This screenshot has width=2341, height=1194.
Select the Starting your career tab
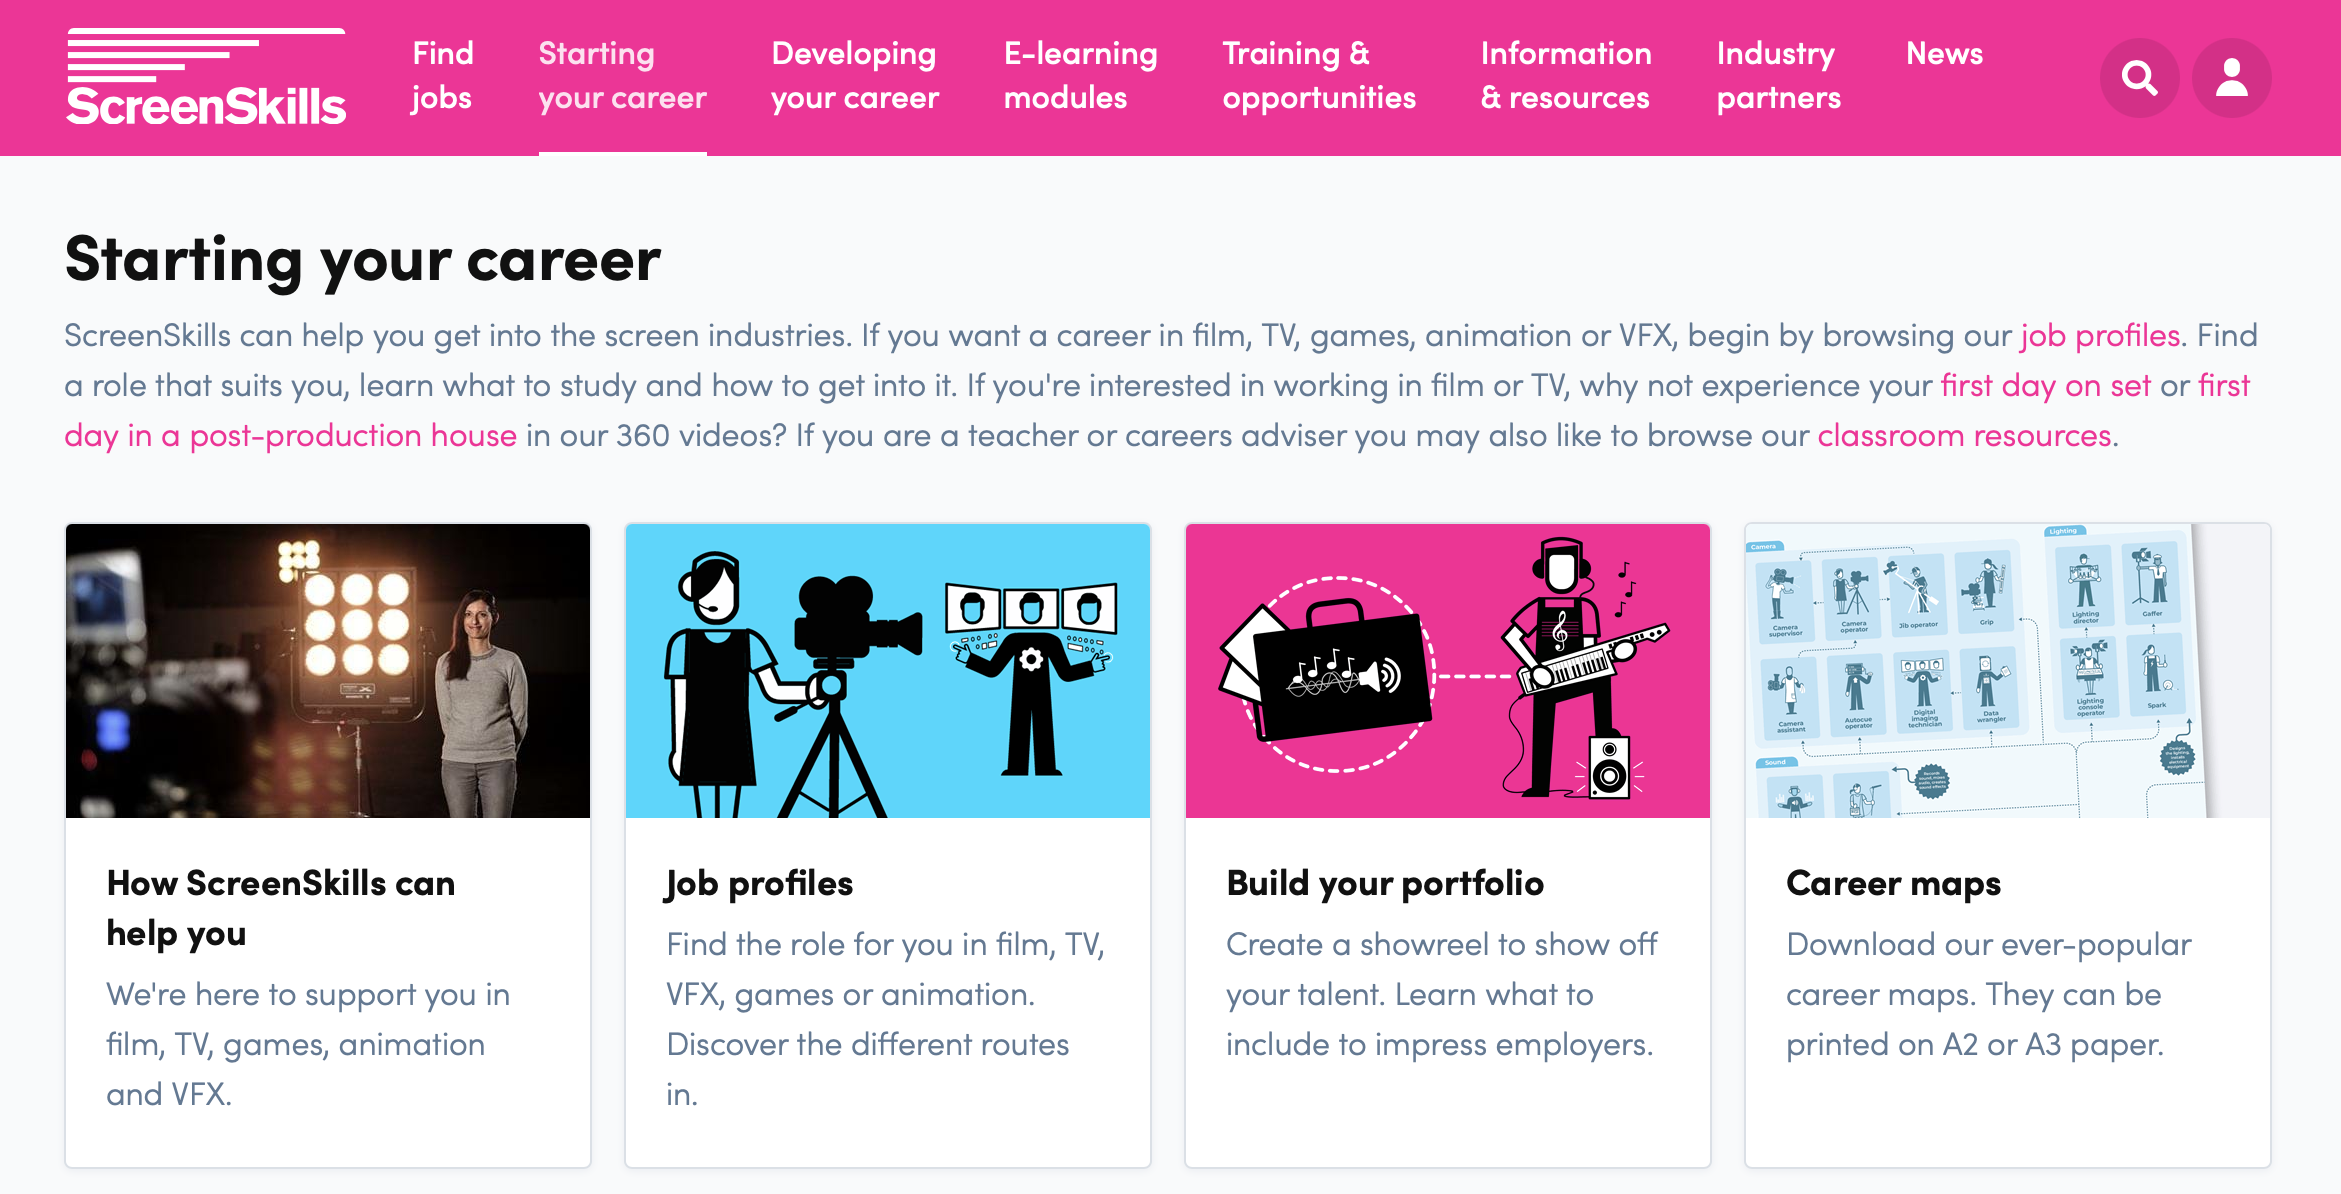pos(622,76)
